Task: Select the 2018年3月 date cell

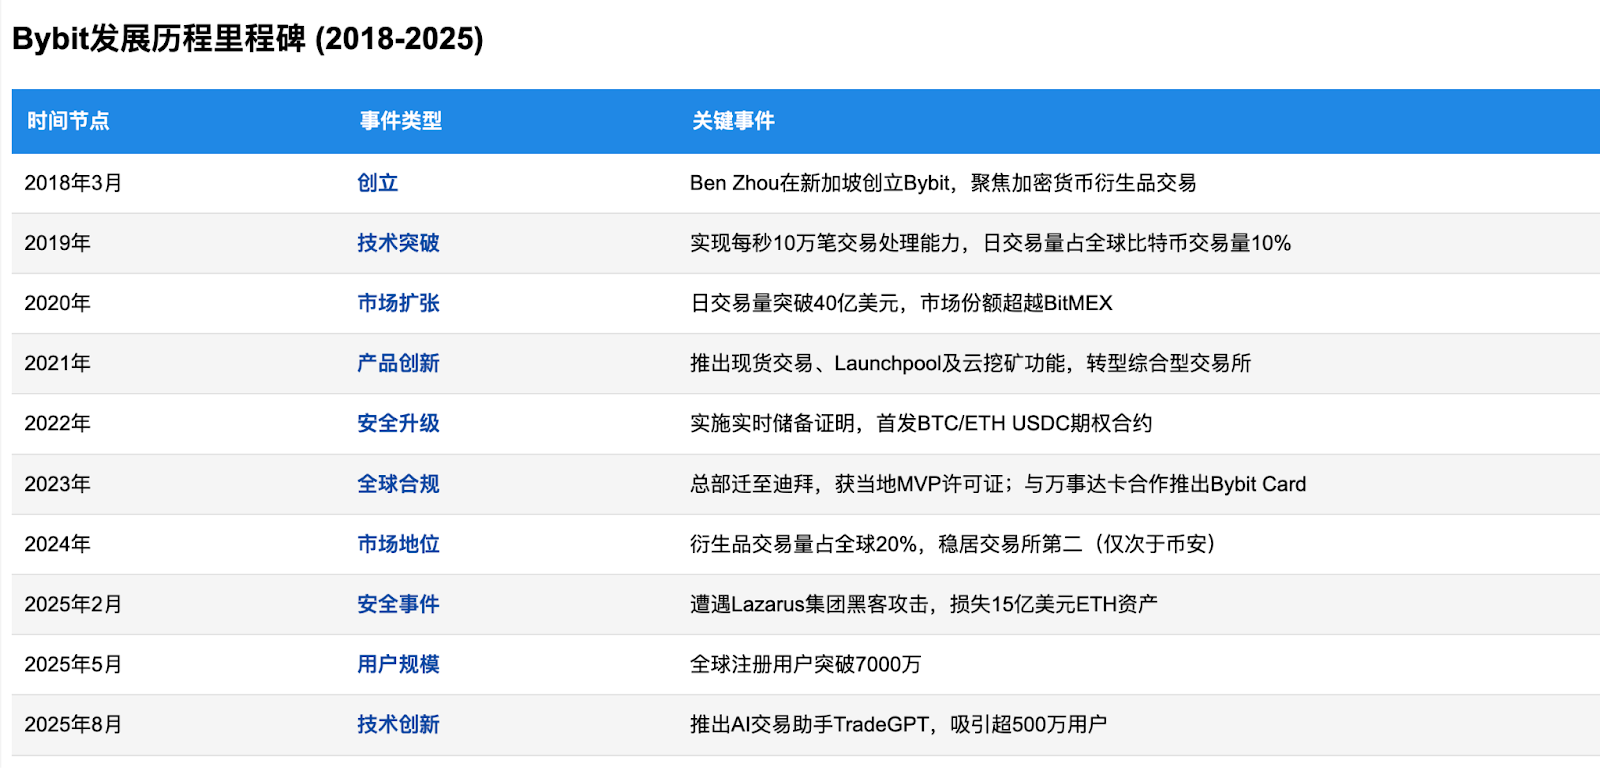Action: tap(73, 183)
